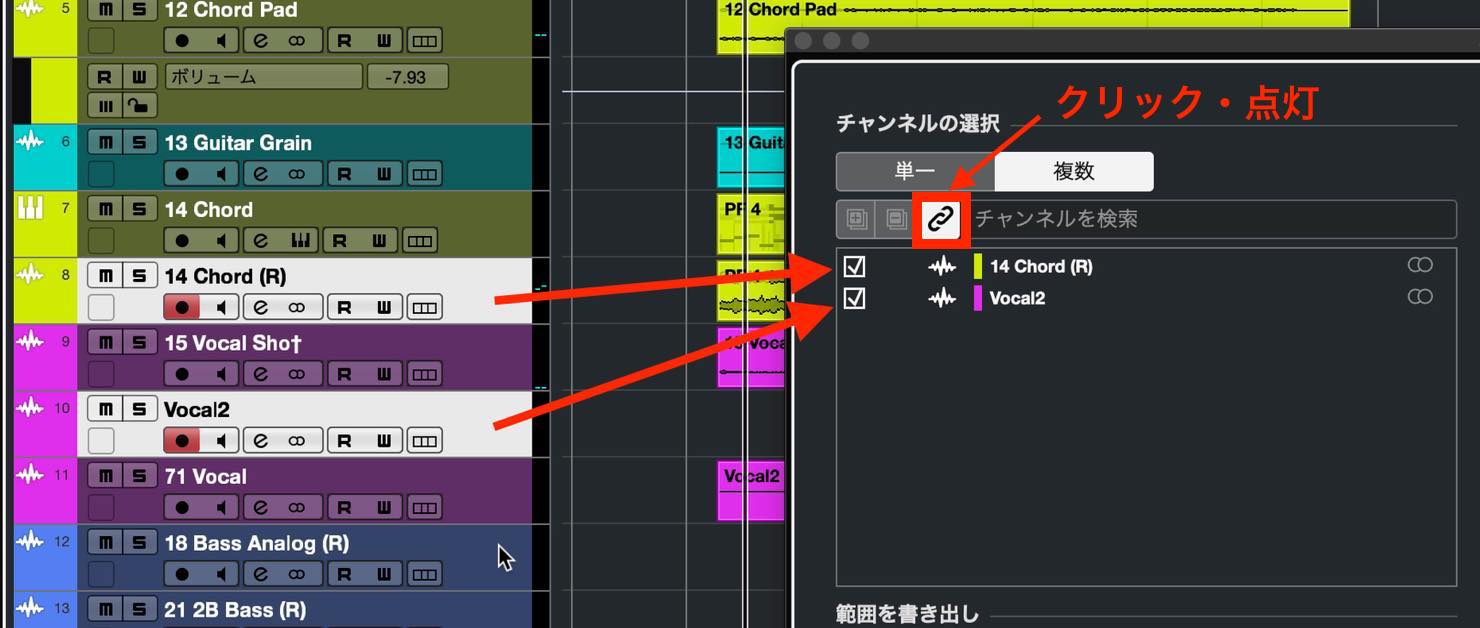Mute the 18 Bass Analog (R) track

click(x=105, y=543)
